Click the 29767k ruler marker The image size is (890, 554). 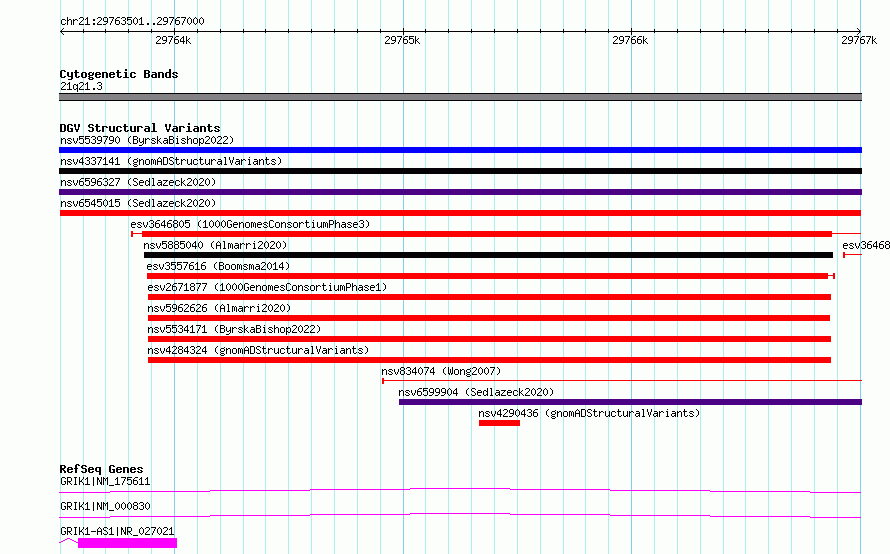859,40
